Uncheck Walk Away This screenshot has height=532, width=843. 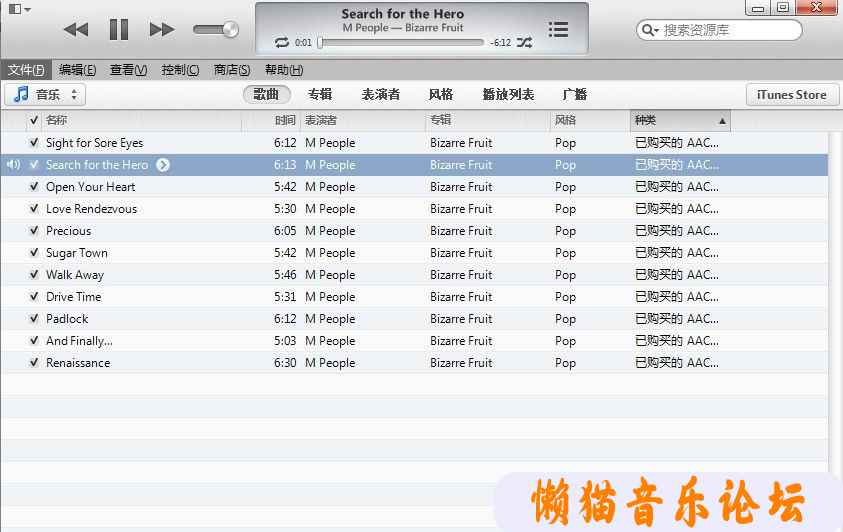pos(34,275)
